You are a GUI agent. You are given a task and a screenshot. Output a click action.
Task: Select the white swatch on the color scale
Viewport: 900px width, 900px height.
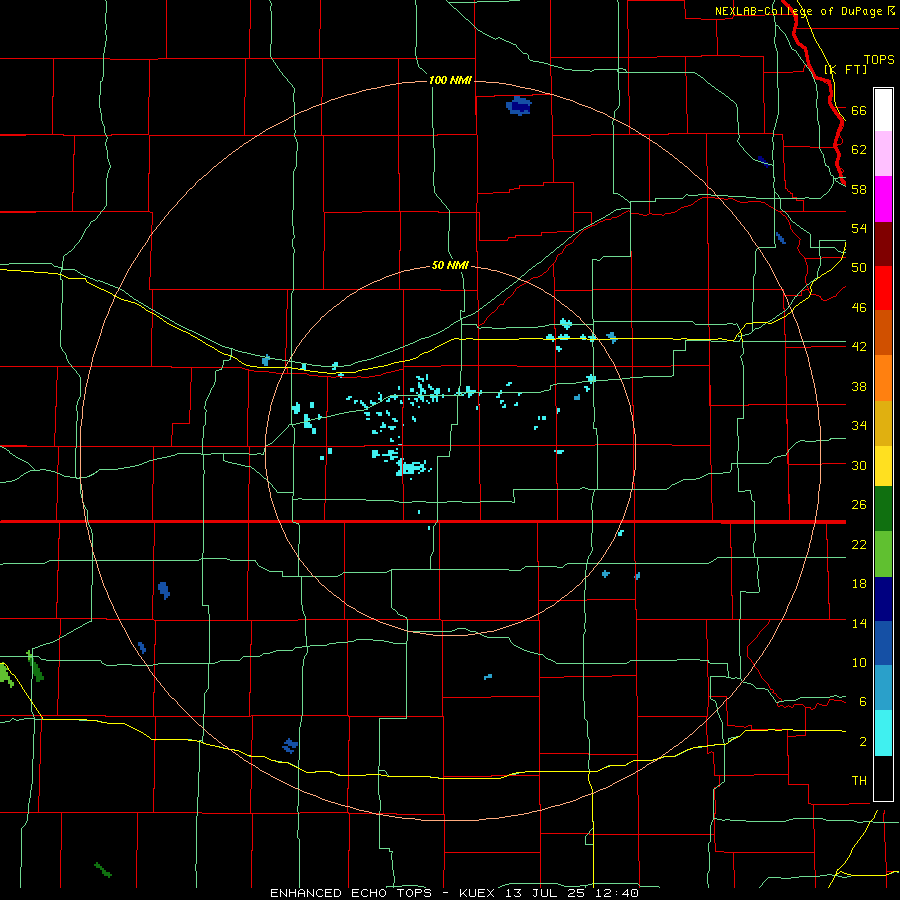pyautogui.click(x=883, y=110)
